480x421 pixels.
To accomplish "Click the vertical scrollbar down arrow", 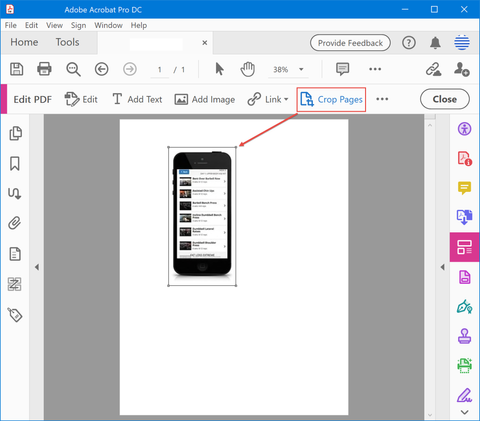I will click(430, 415).
